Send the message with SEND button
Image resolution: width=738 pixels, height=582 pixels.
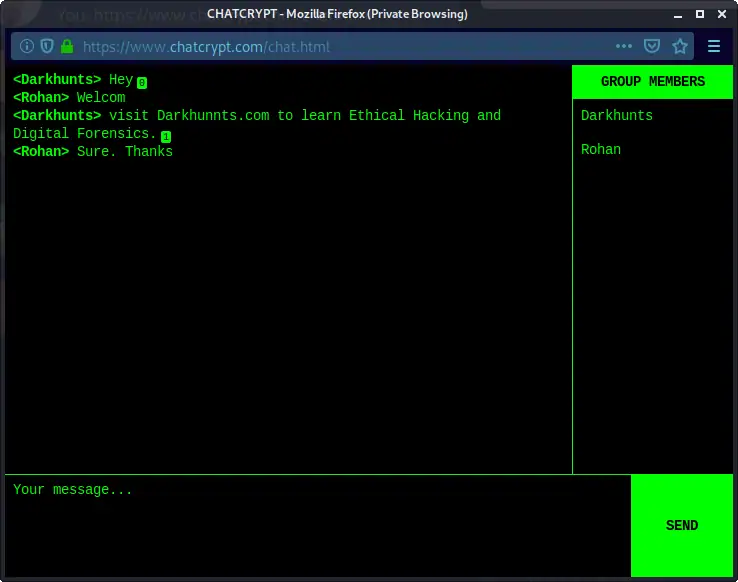[x=682, y=526]
